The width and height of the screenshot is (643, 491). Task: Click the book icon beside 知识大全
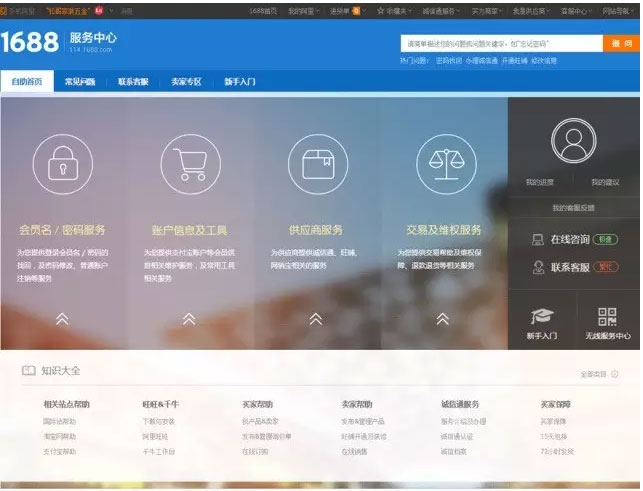(29, 371)
